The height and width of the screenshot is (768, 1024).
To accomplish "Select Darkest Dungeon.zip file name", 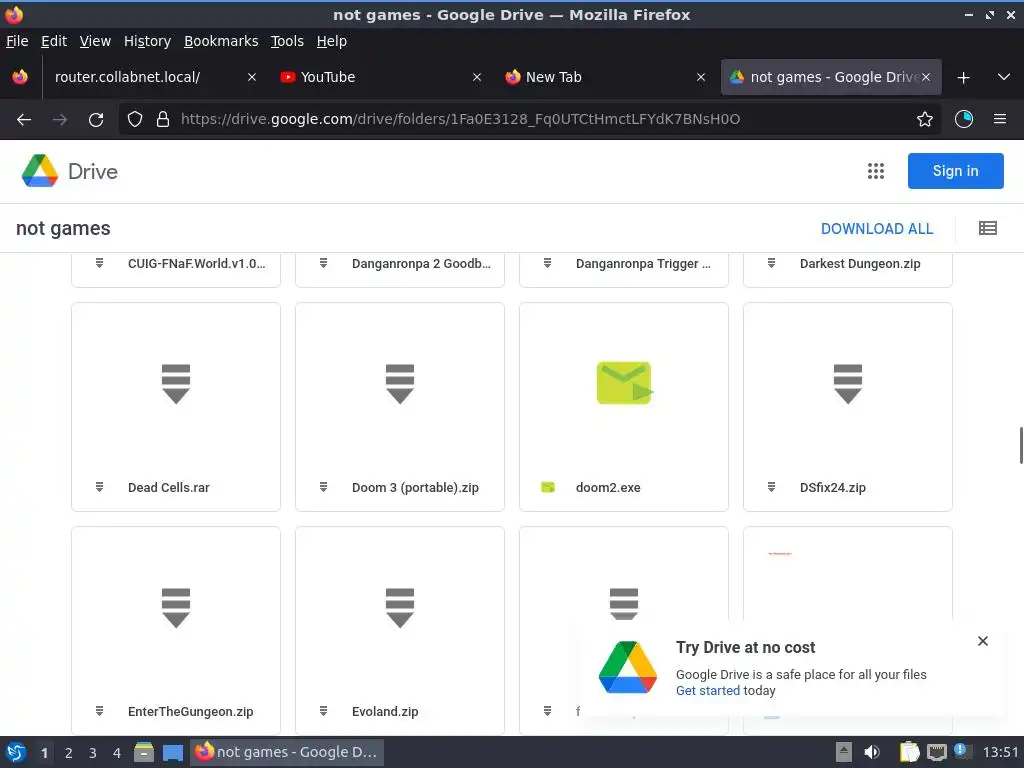I will pyautogui.click(x=860, y=264).
